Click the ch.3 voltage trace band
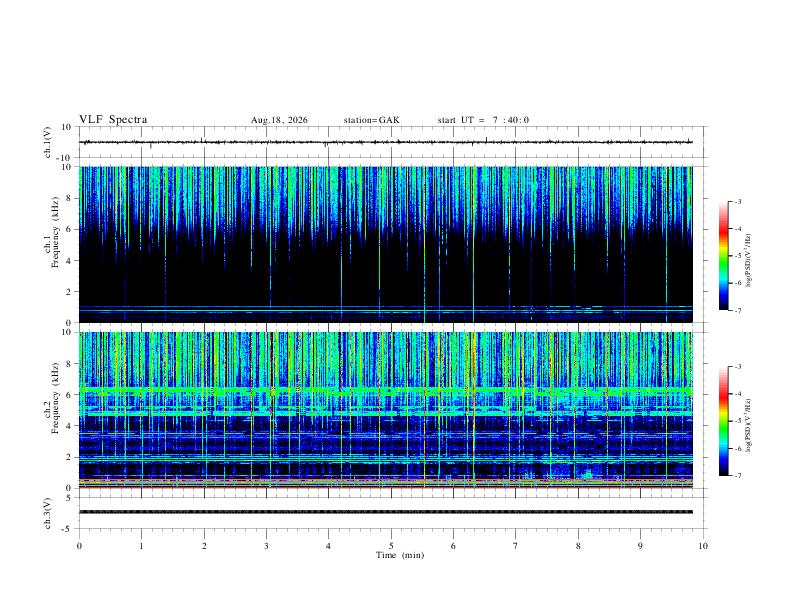The width and height of the screenshot is (792, 612). (386, 512)
